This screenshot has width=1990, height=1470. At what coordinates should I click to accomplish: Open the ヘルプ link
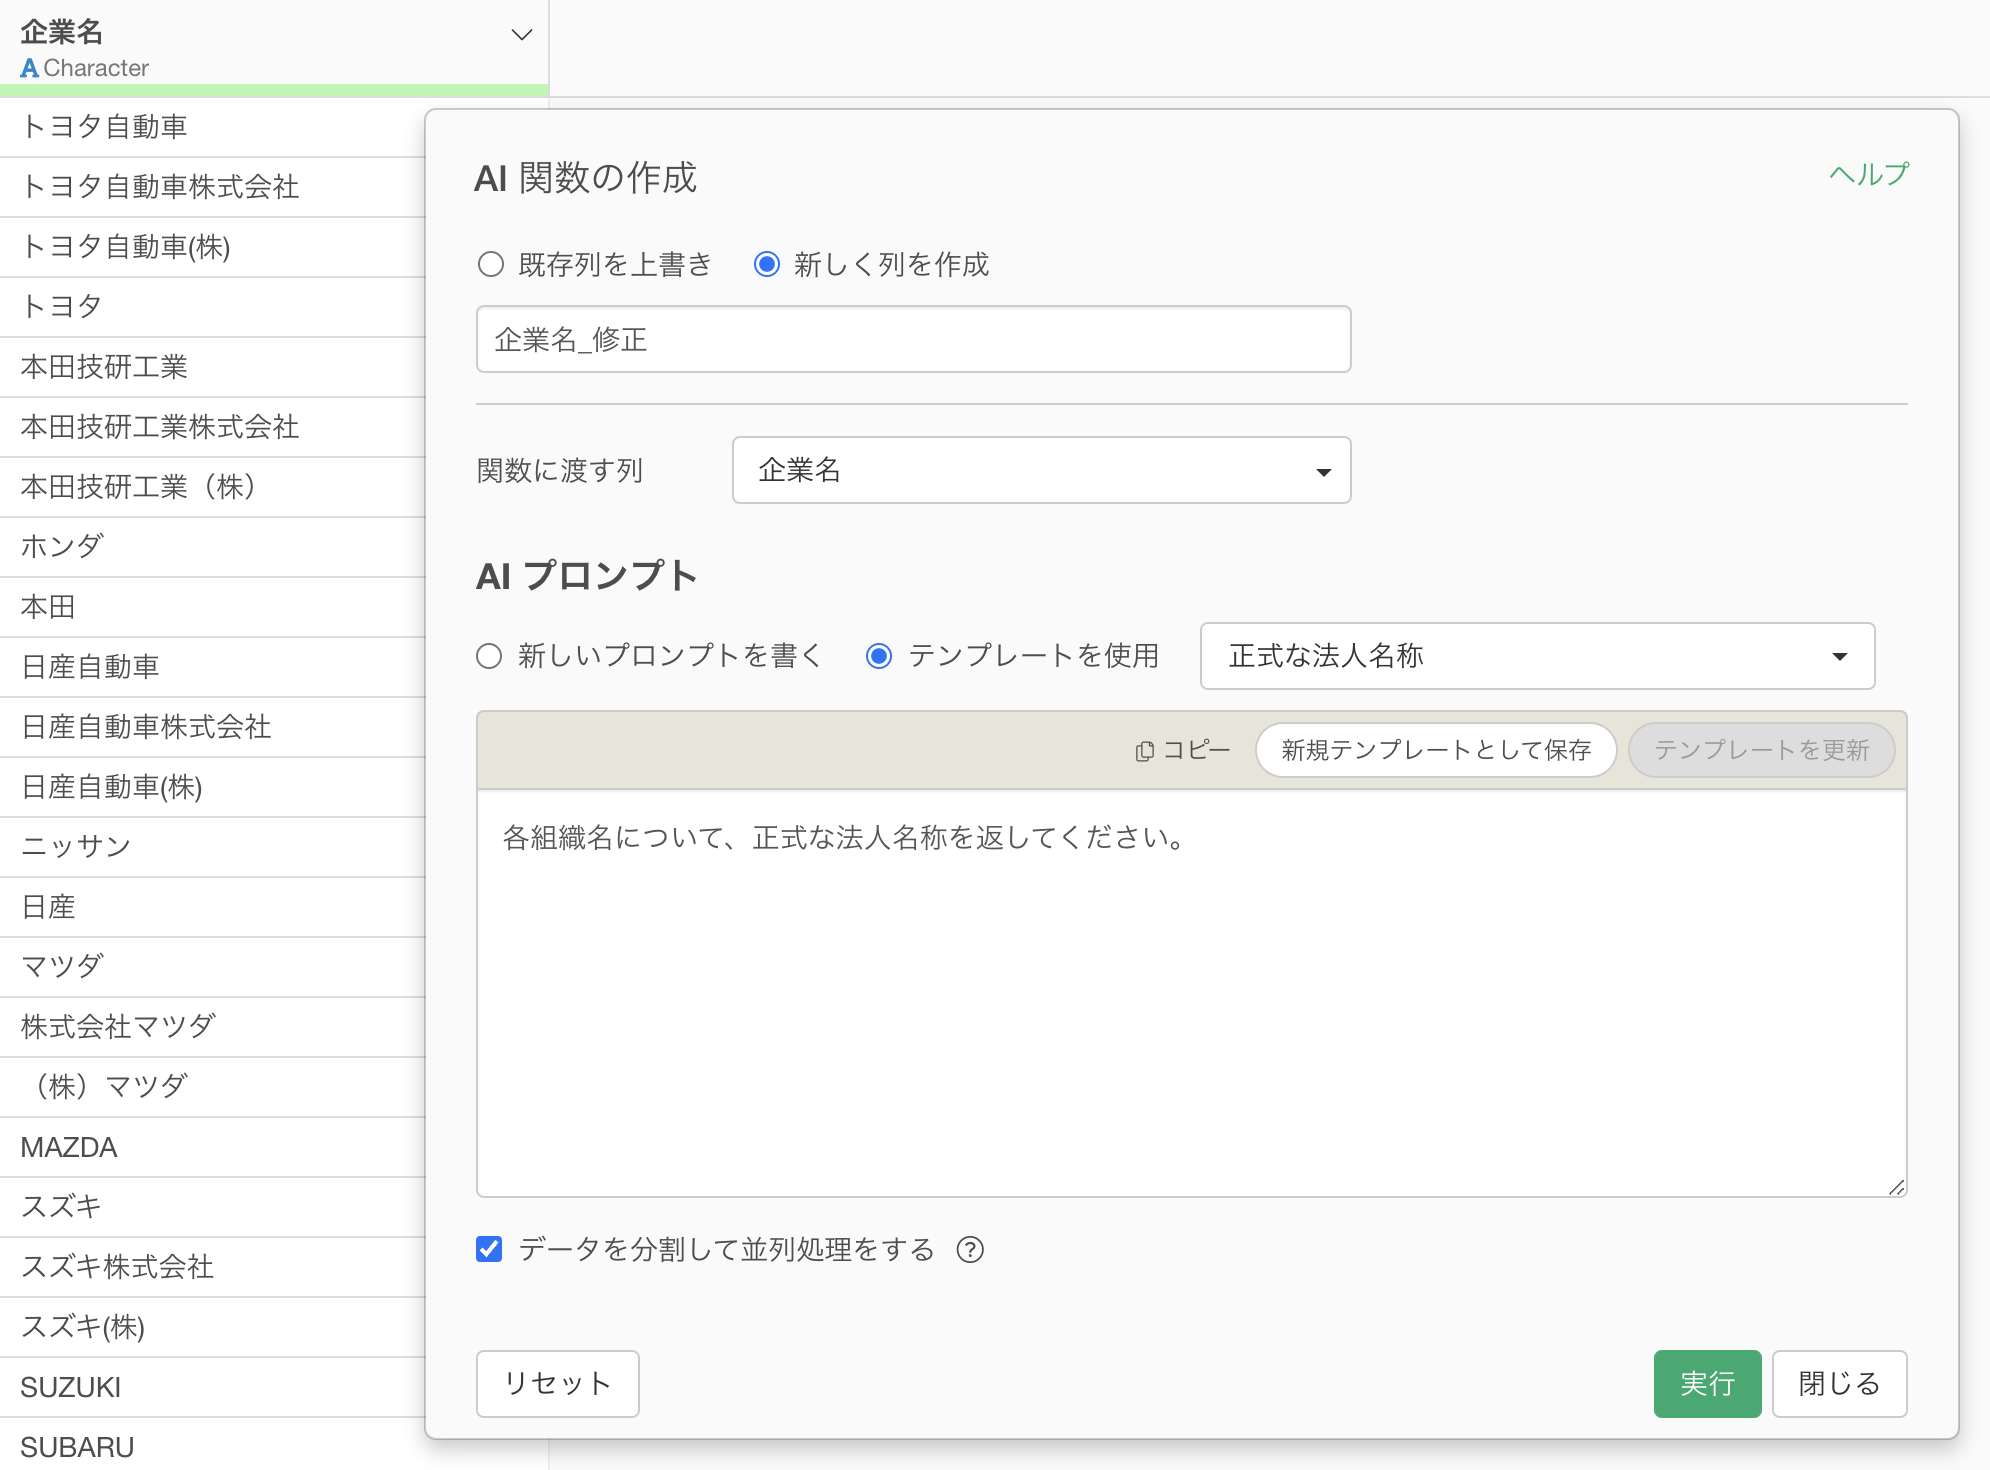pos(1868,175)
